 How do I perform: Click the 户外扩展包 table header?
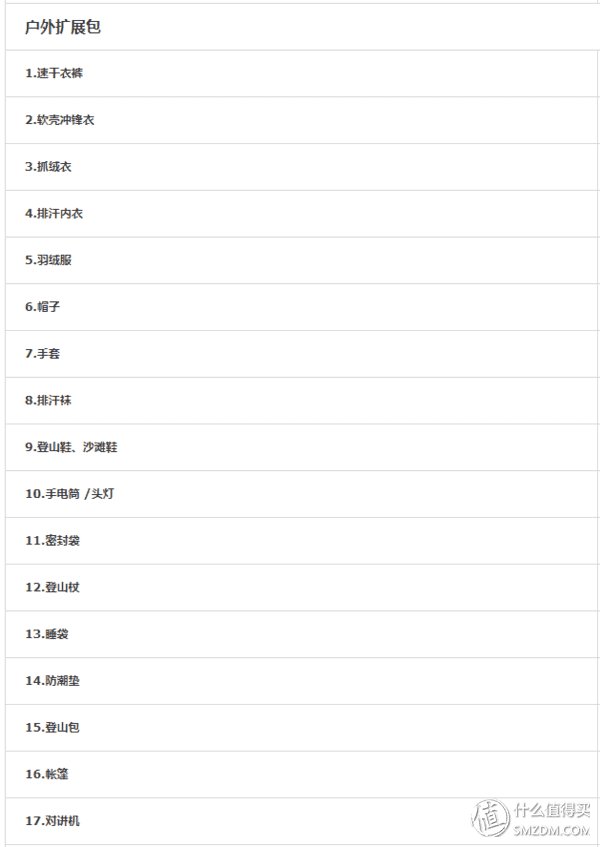(302, 27)
